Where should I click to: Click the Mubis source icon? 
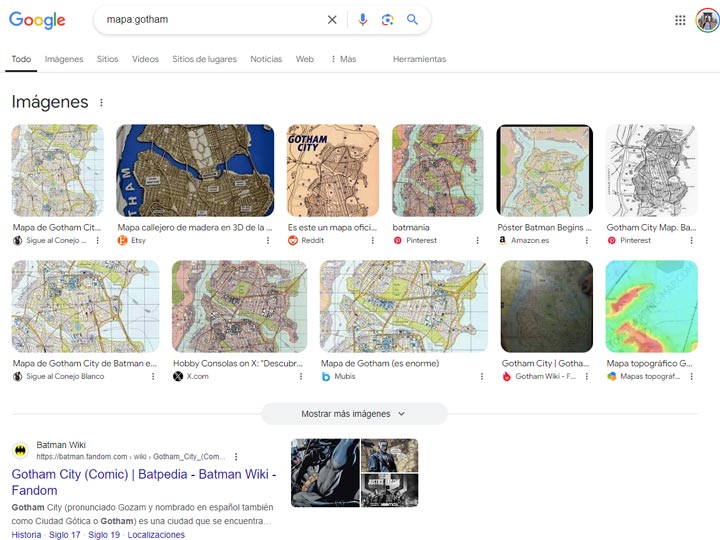click(x=326, y=377)
